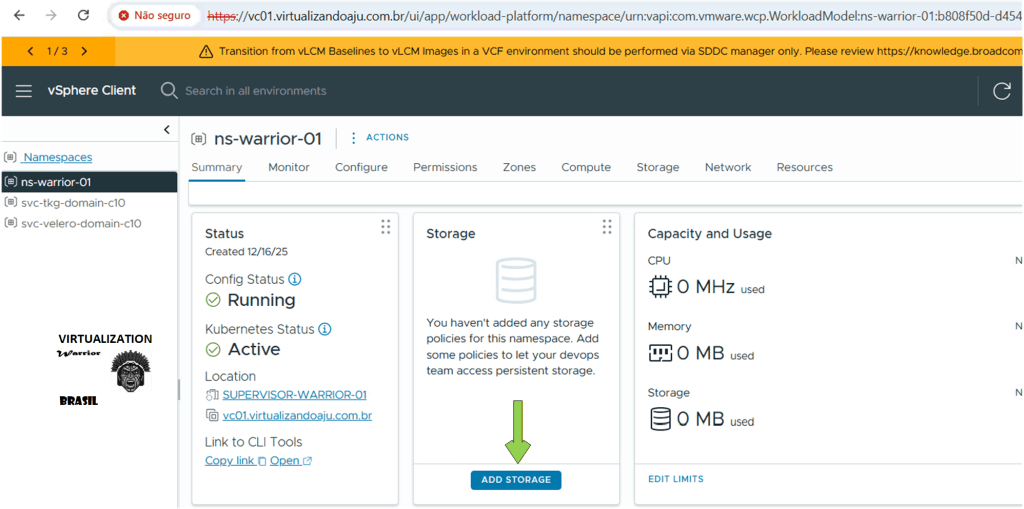The image size is (1024, 509).
Task: Open the Namespaces link in sidebar
Action: pyautogui.click(x=57, y=157)
